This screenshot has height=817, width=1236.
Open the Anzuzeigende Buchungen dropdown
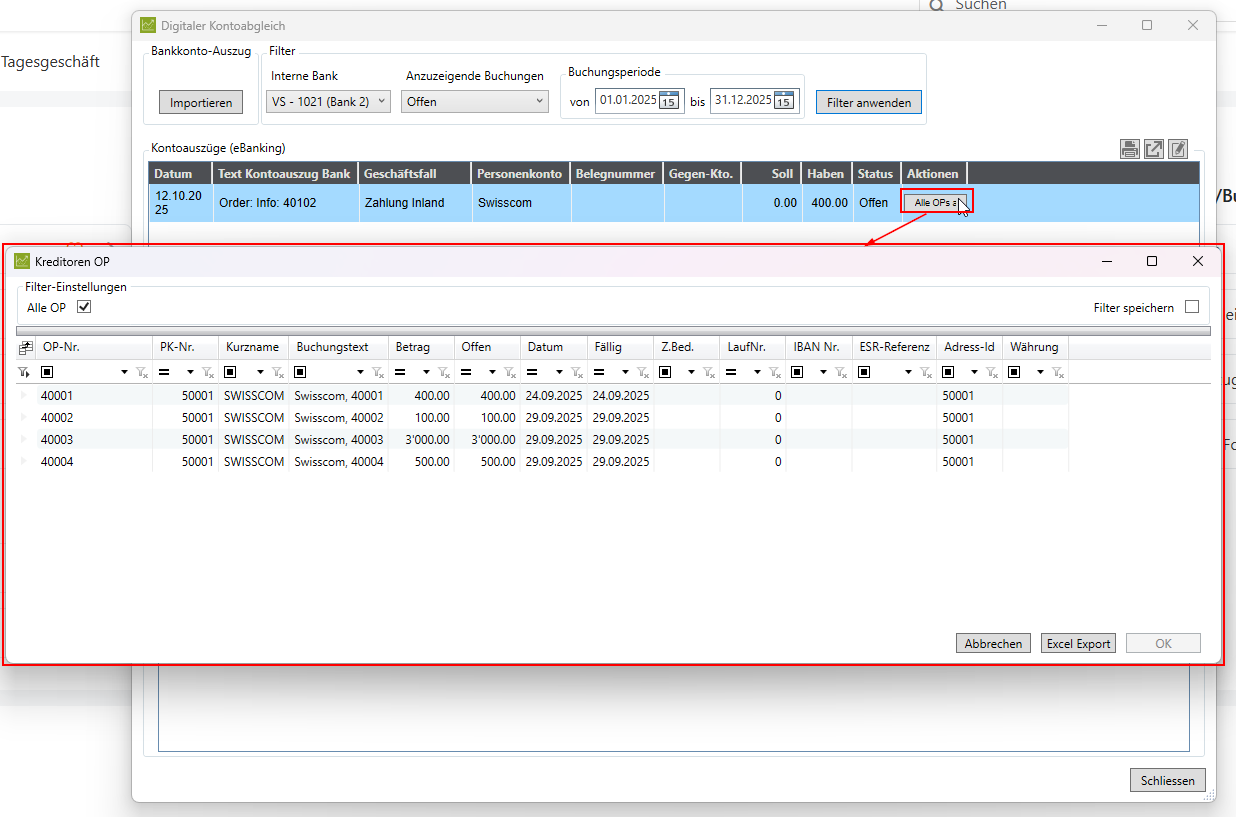click(475, 101)
